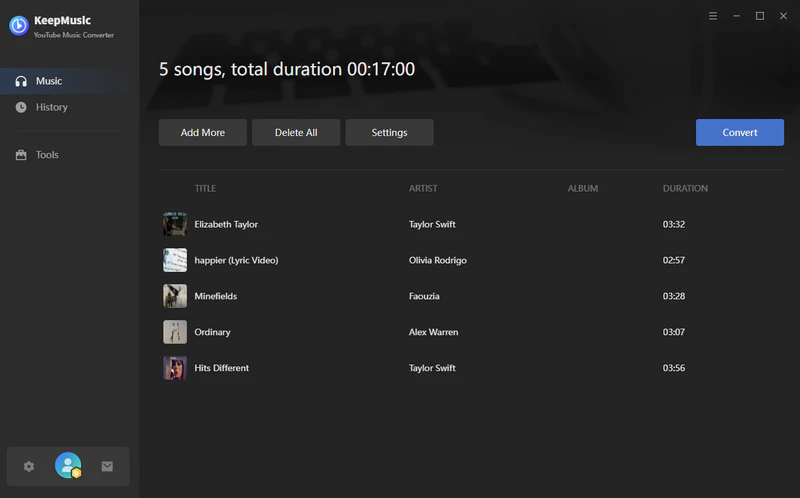Viewport: 800px width, 498px height.
Task: Click the Add More button
Action: (x=202, y=133)
